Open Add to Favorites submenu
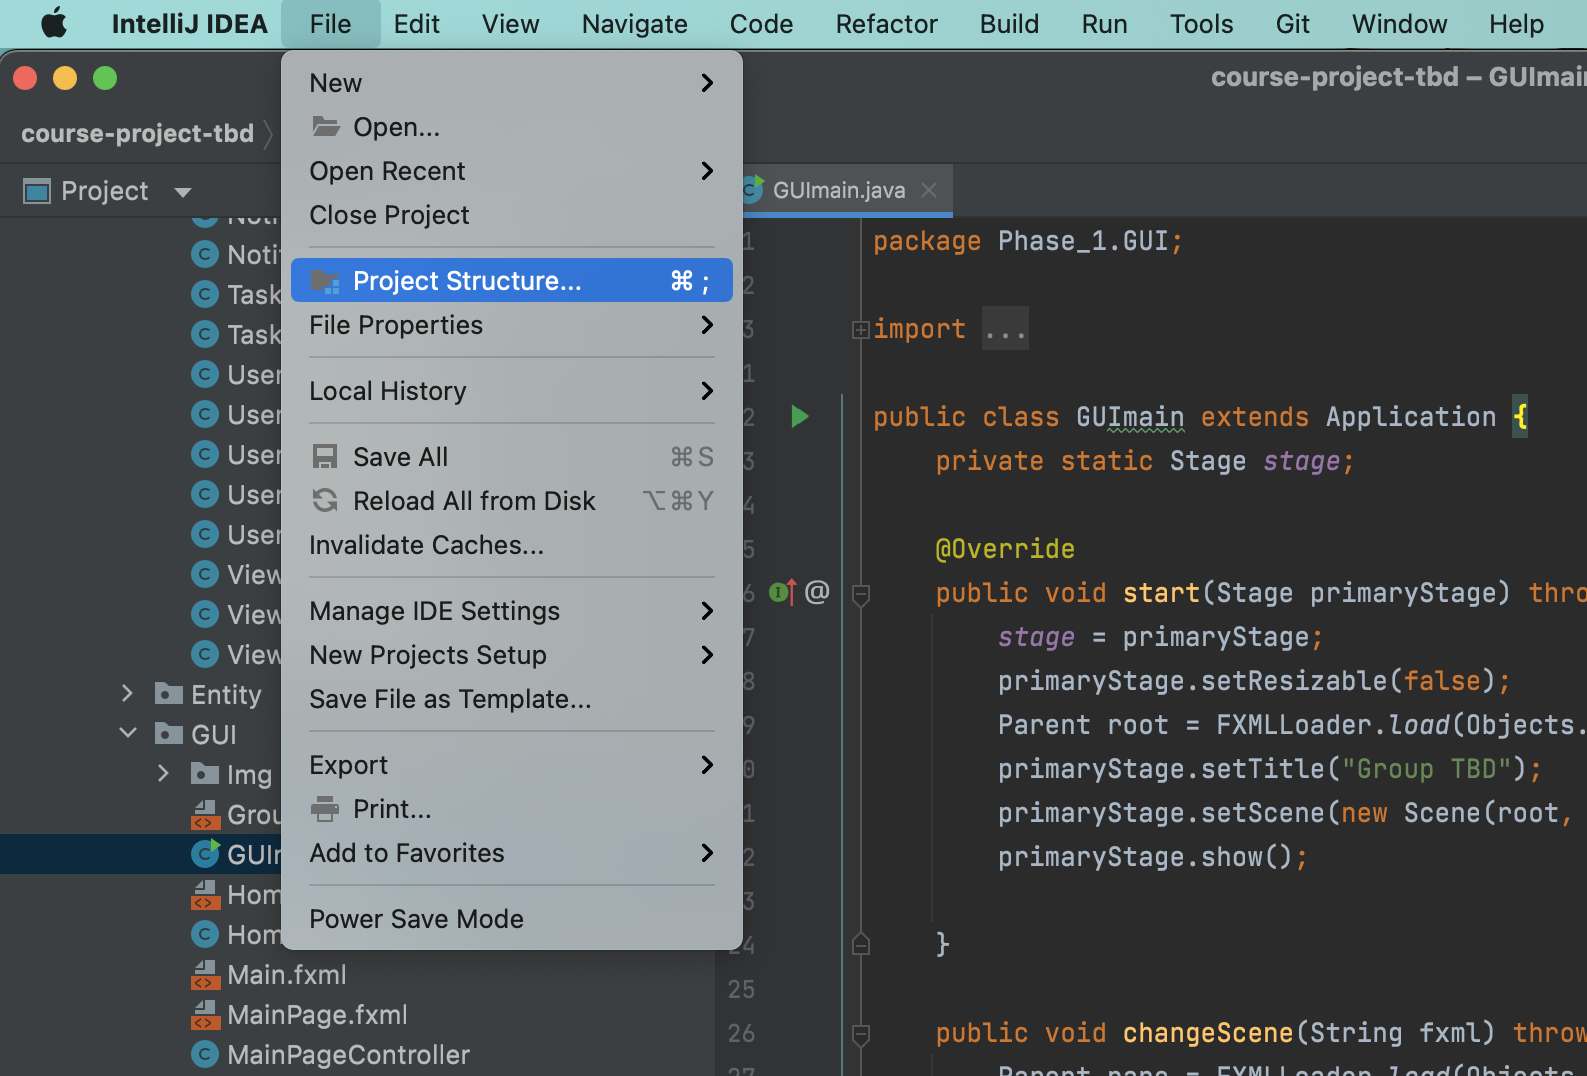The height and width of the screenshot is (1076, 1587). [511, 853]
